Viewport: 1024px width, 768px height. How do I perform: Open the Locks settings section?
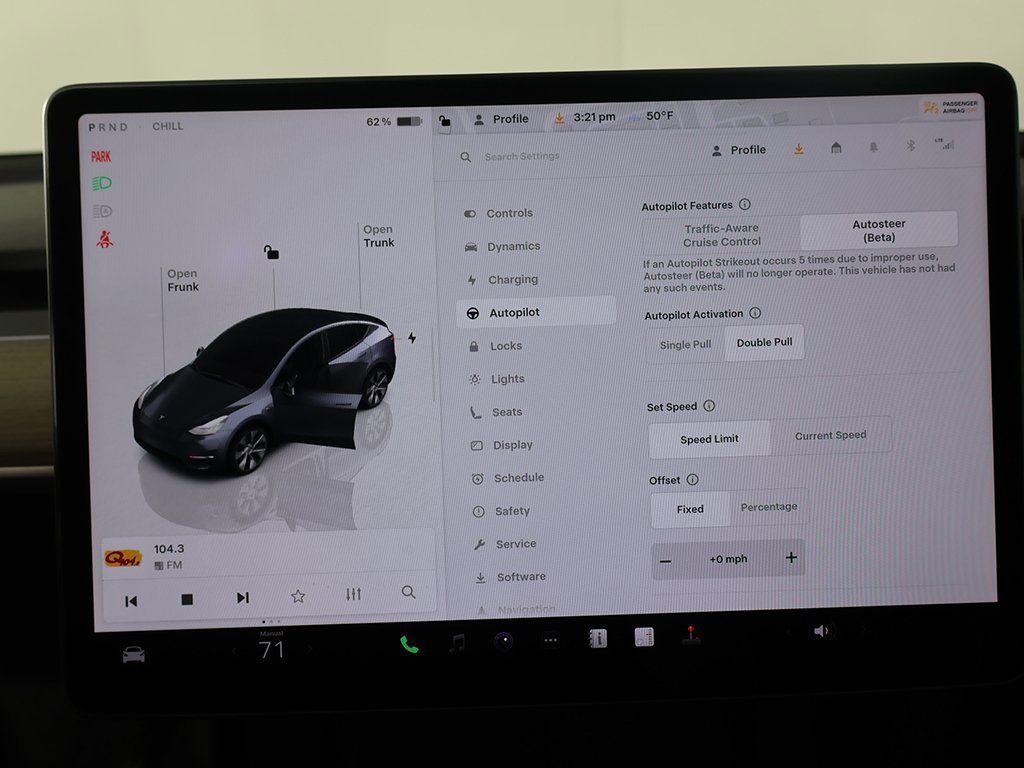click(508, 345)
